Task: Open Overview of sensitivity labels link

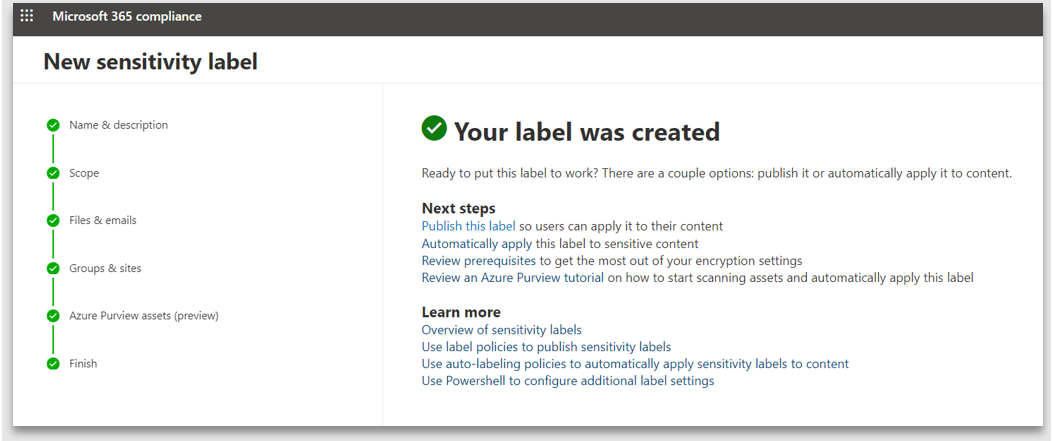Action: (x=501, y=330)
